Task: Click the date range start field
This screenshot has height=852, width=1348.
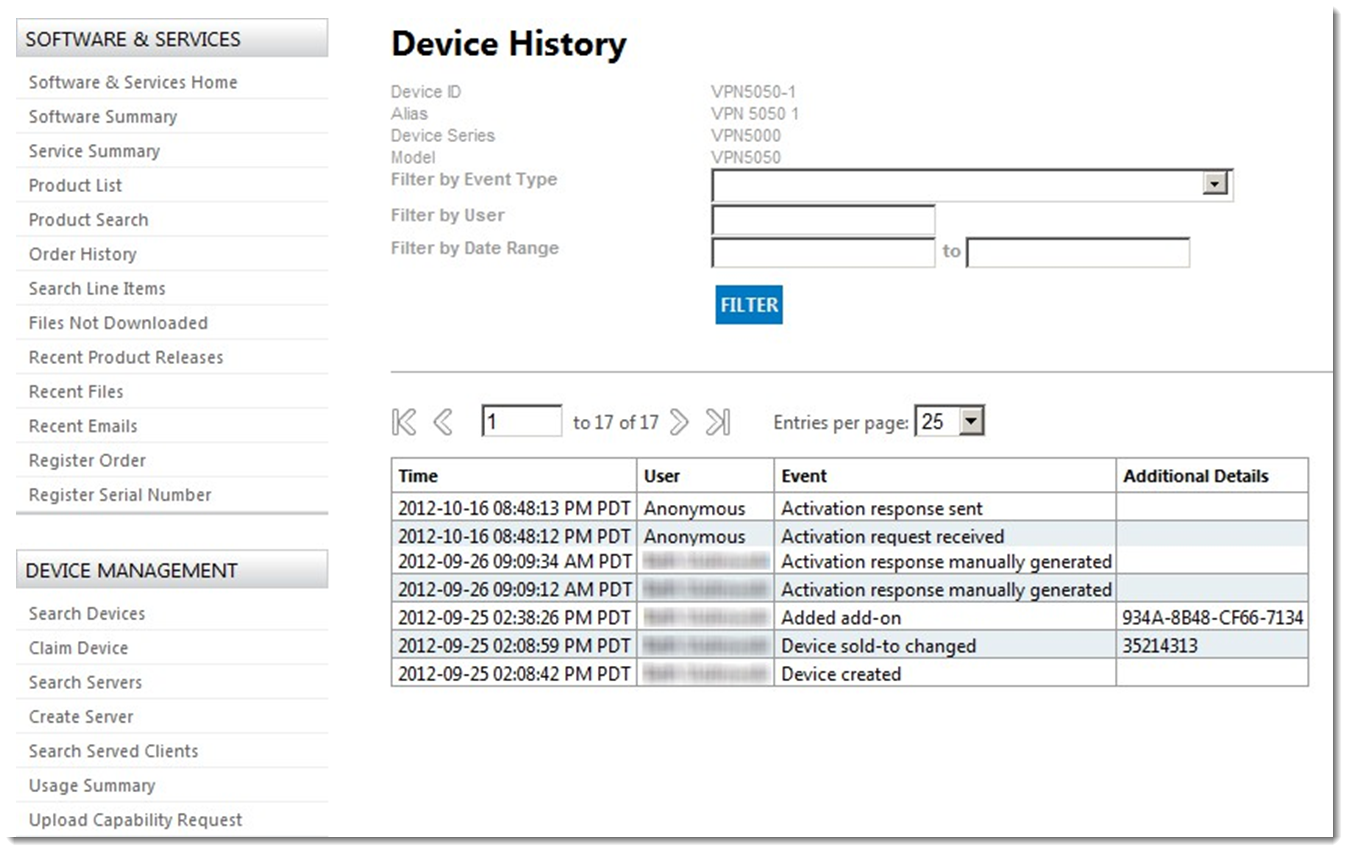Action: pyautogui.click(x=823, y=253)
